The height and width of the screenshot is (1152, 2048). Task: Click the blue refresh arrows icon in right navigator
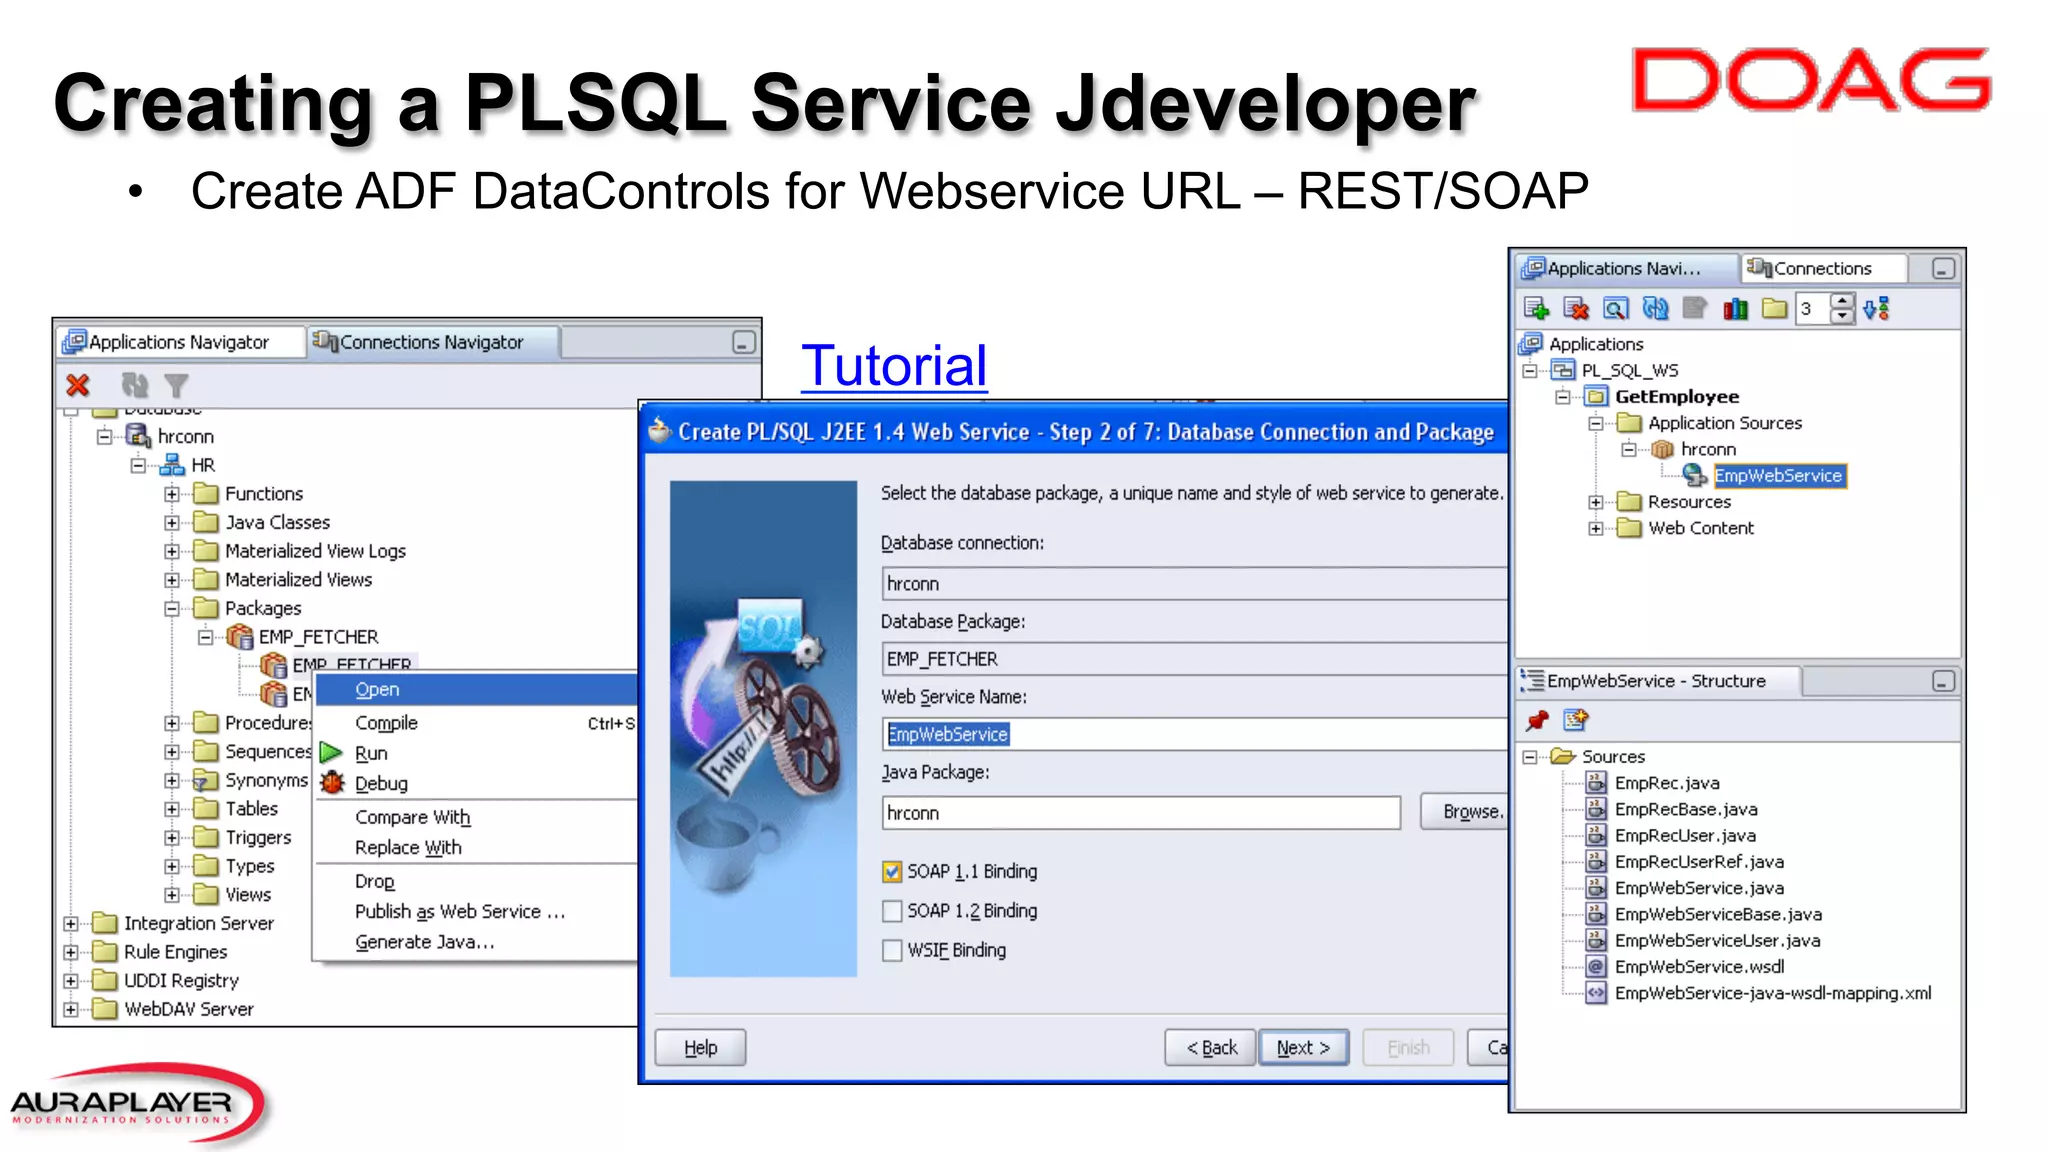1655,309
